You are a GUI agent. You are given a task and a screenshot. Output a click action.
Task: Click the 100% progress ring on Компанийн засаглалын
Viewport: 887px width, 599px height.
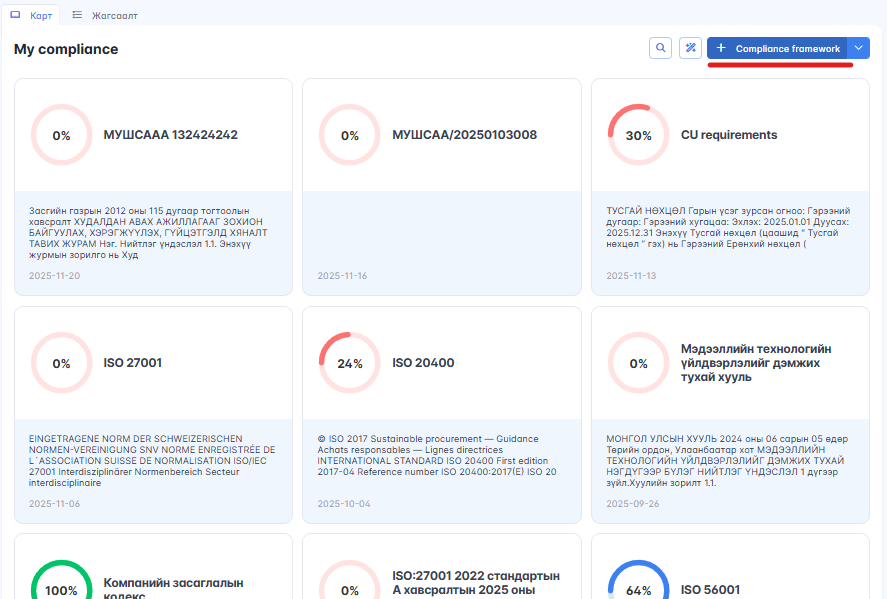coord(61,580)
